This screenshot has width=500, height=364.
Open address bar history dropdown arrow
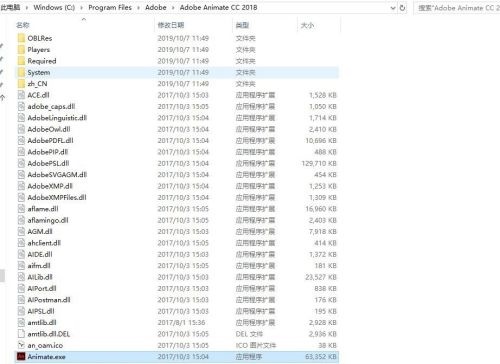coord(393,8)
